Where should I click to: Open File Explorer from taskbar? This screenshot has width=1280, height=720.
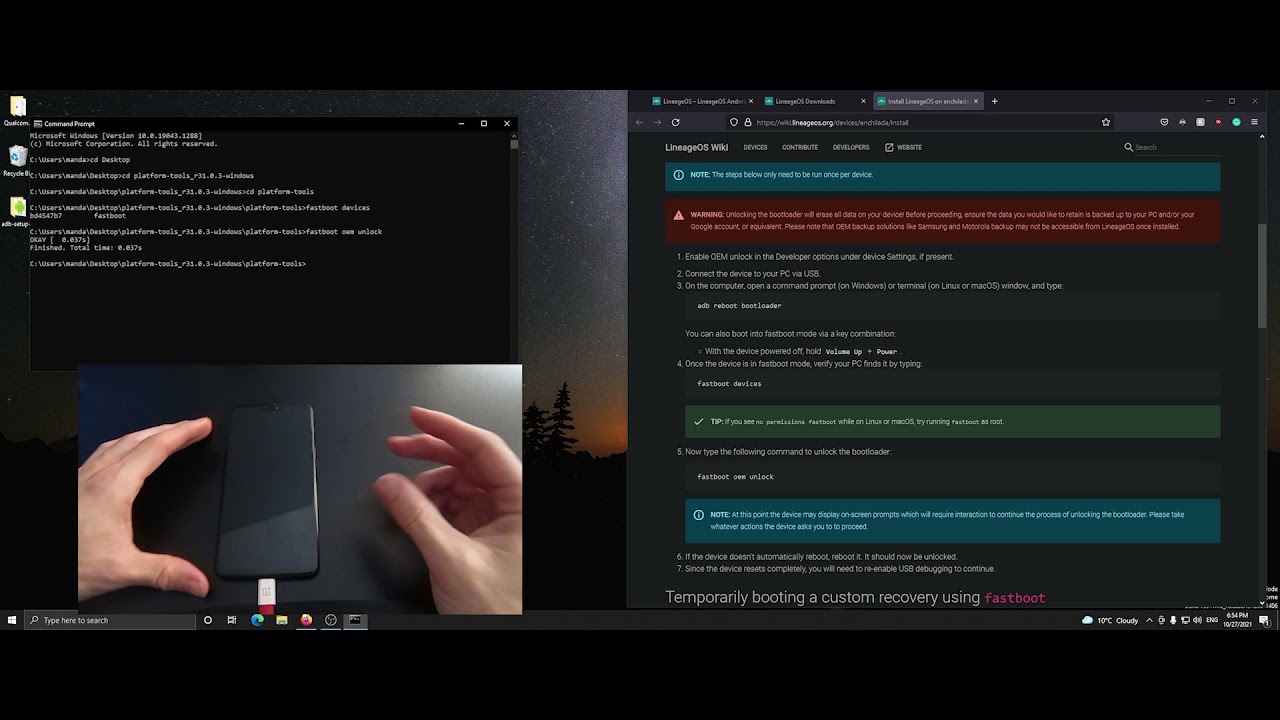pos(282,620)
